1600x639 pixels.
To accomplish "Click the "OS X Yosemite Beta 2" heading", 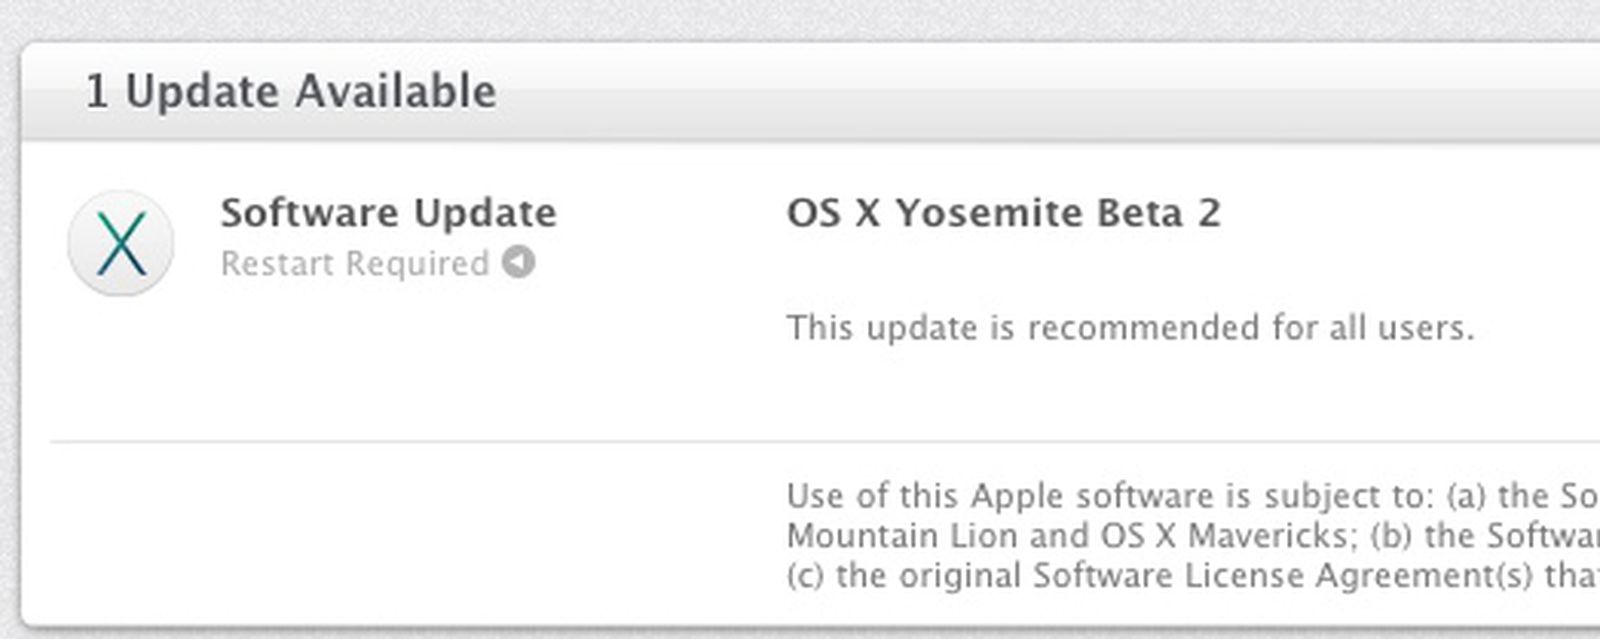I will click(1003, 212).
